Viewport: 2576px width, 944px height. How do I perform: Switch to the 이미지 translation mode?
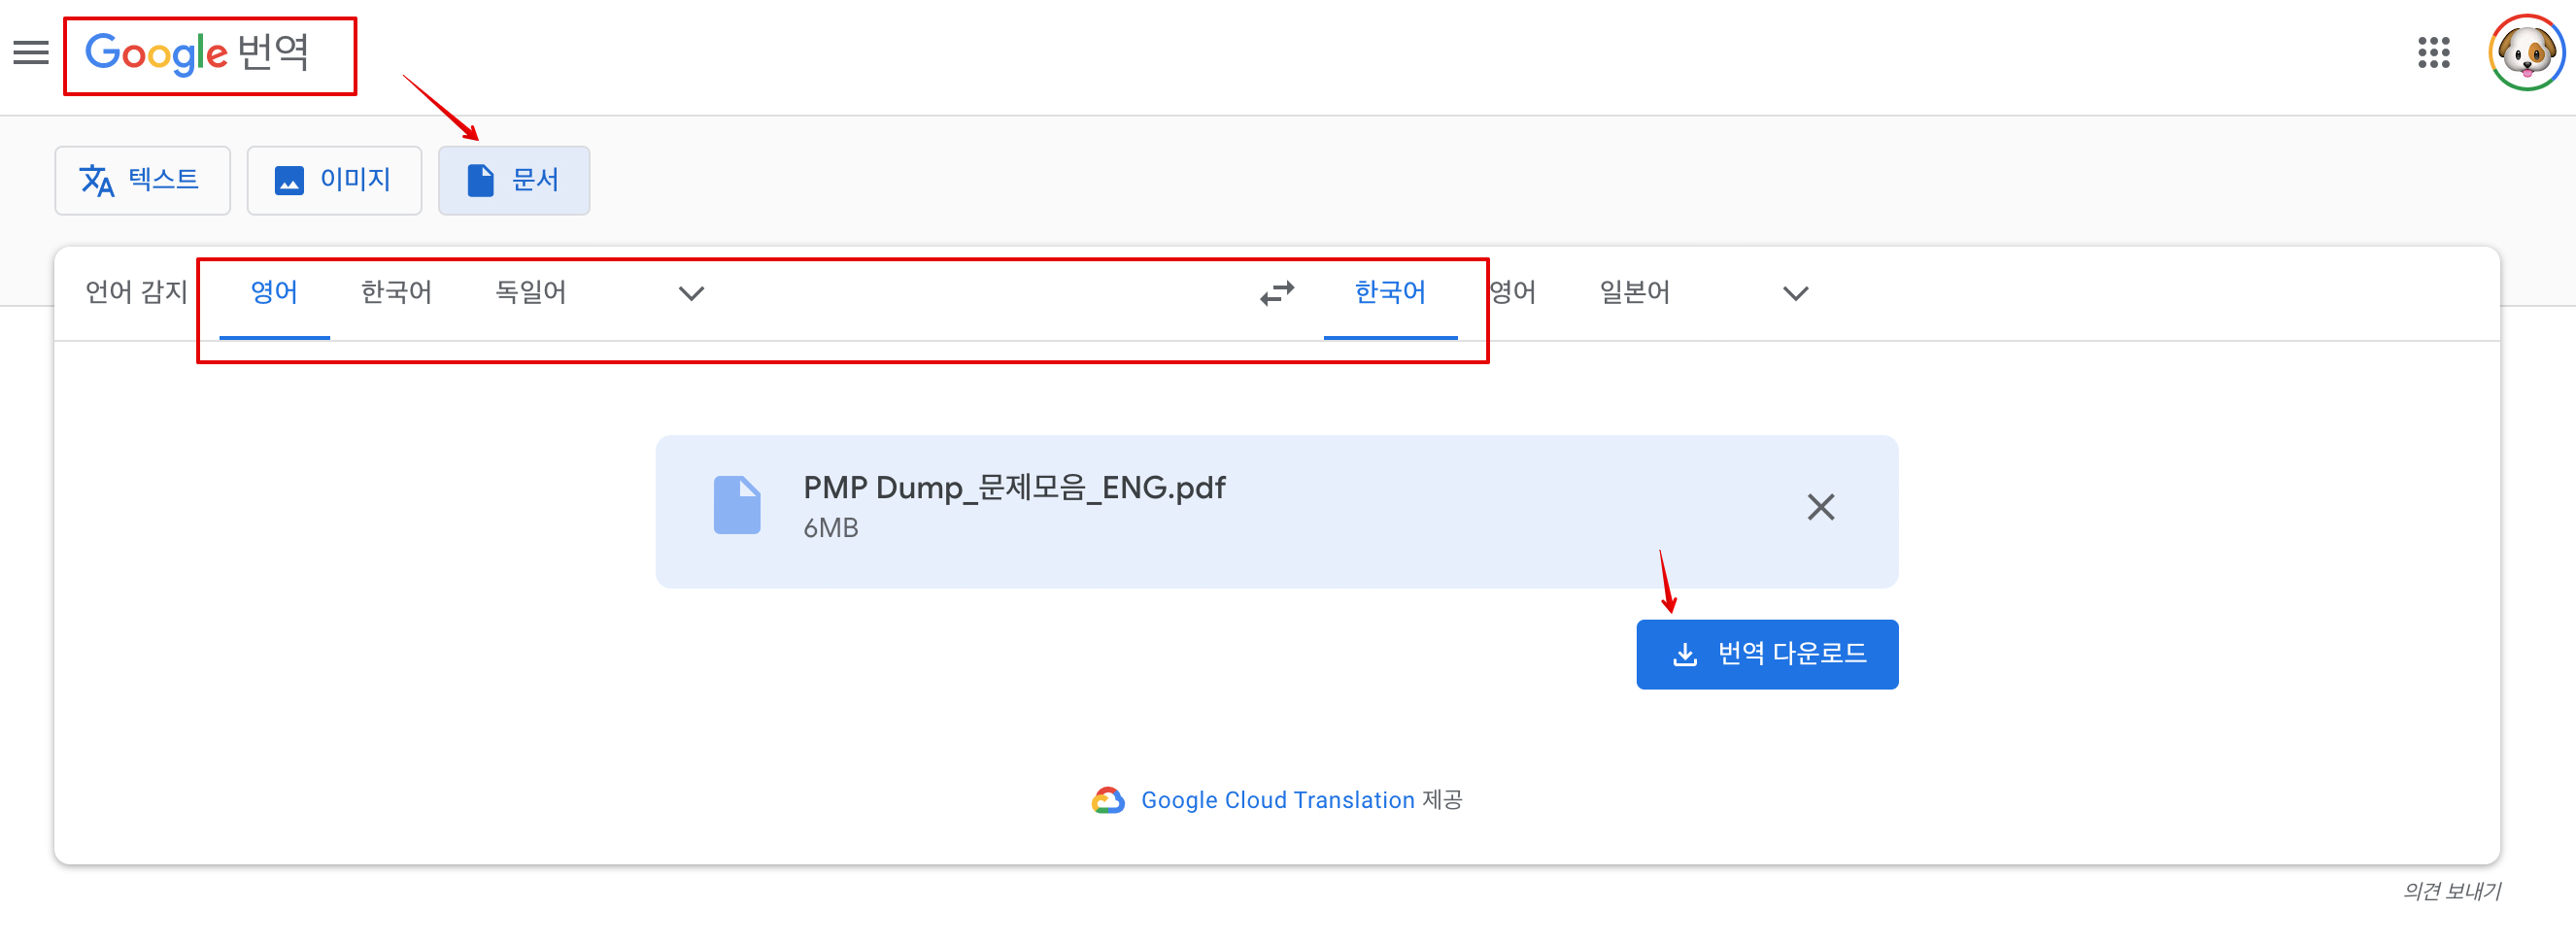tap(334, 180)
